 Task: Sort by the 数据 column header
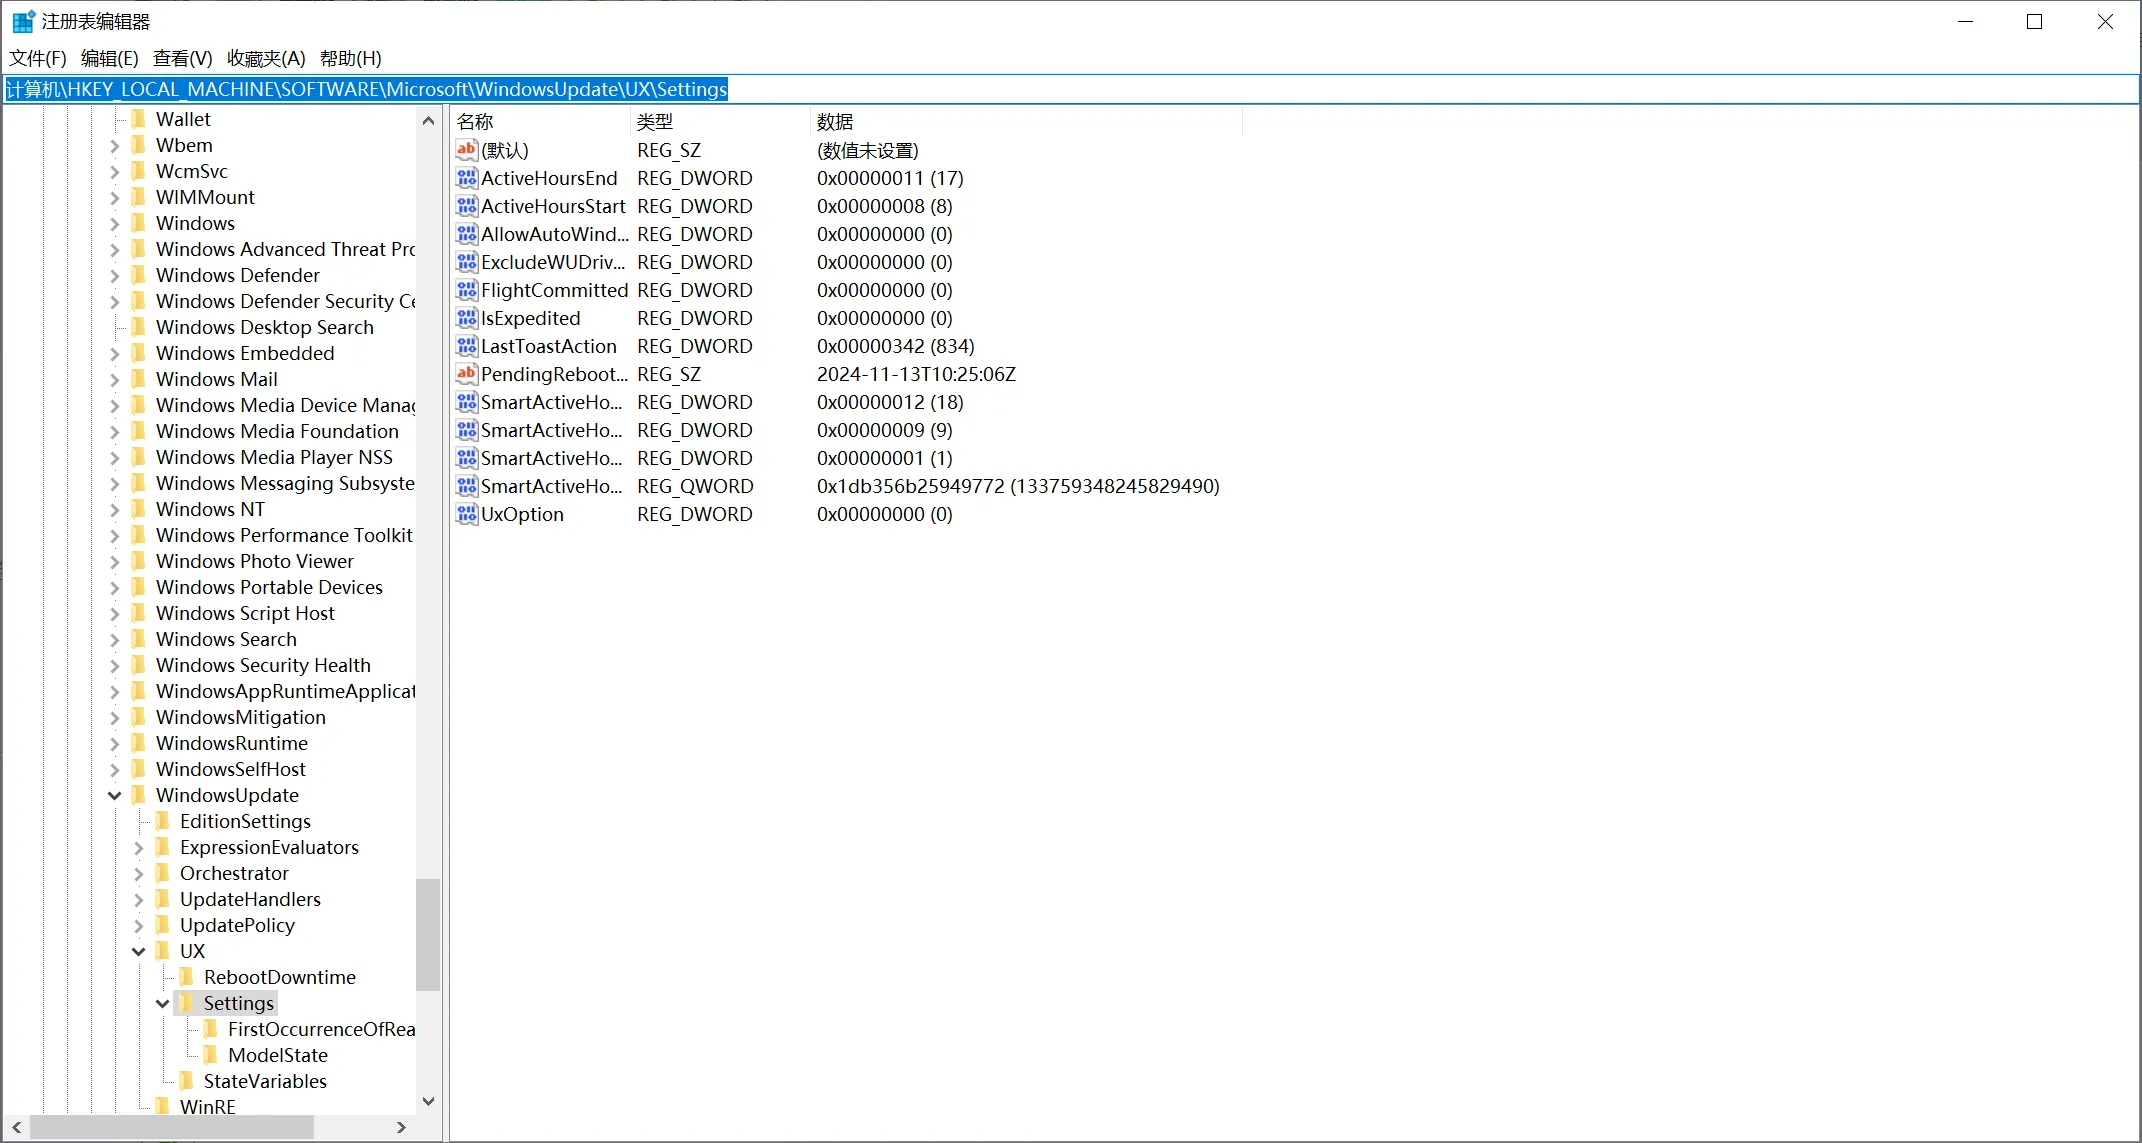coord(1027,121)
